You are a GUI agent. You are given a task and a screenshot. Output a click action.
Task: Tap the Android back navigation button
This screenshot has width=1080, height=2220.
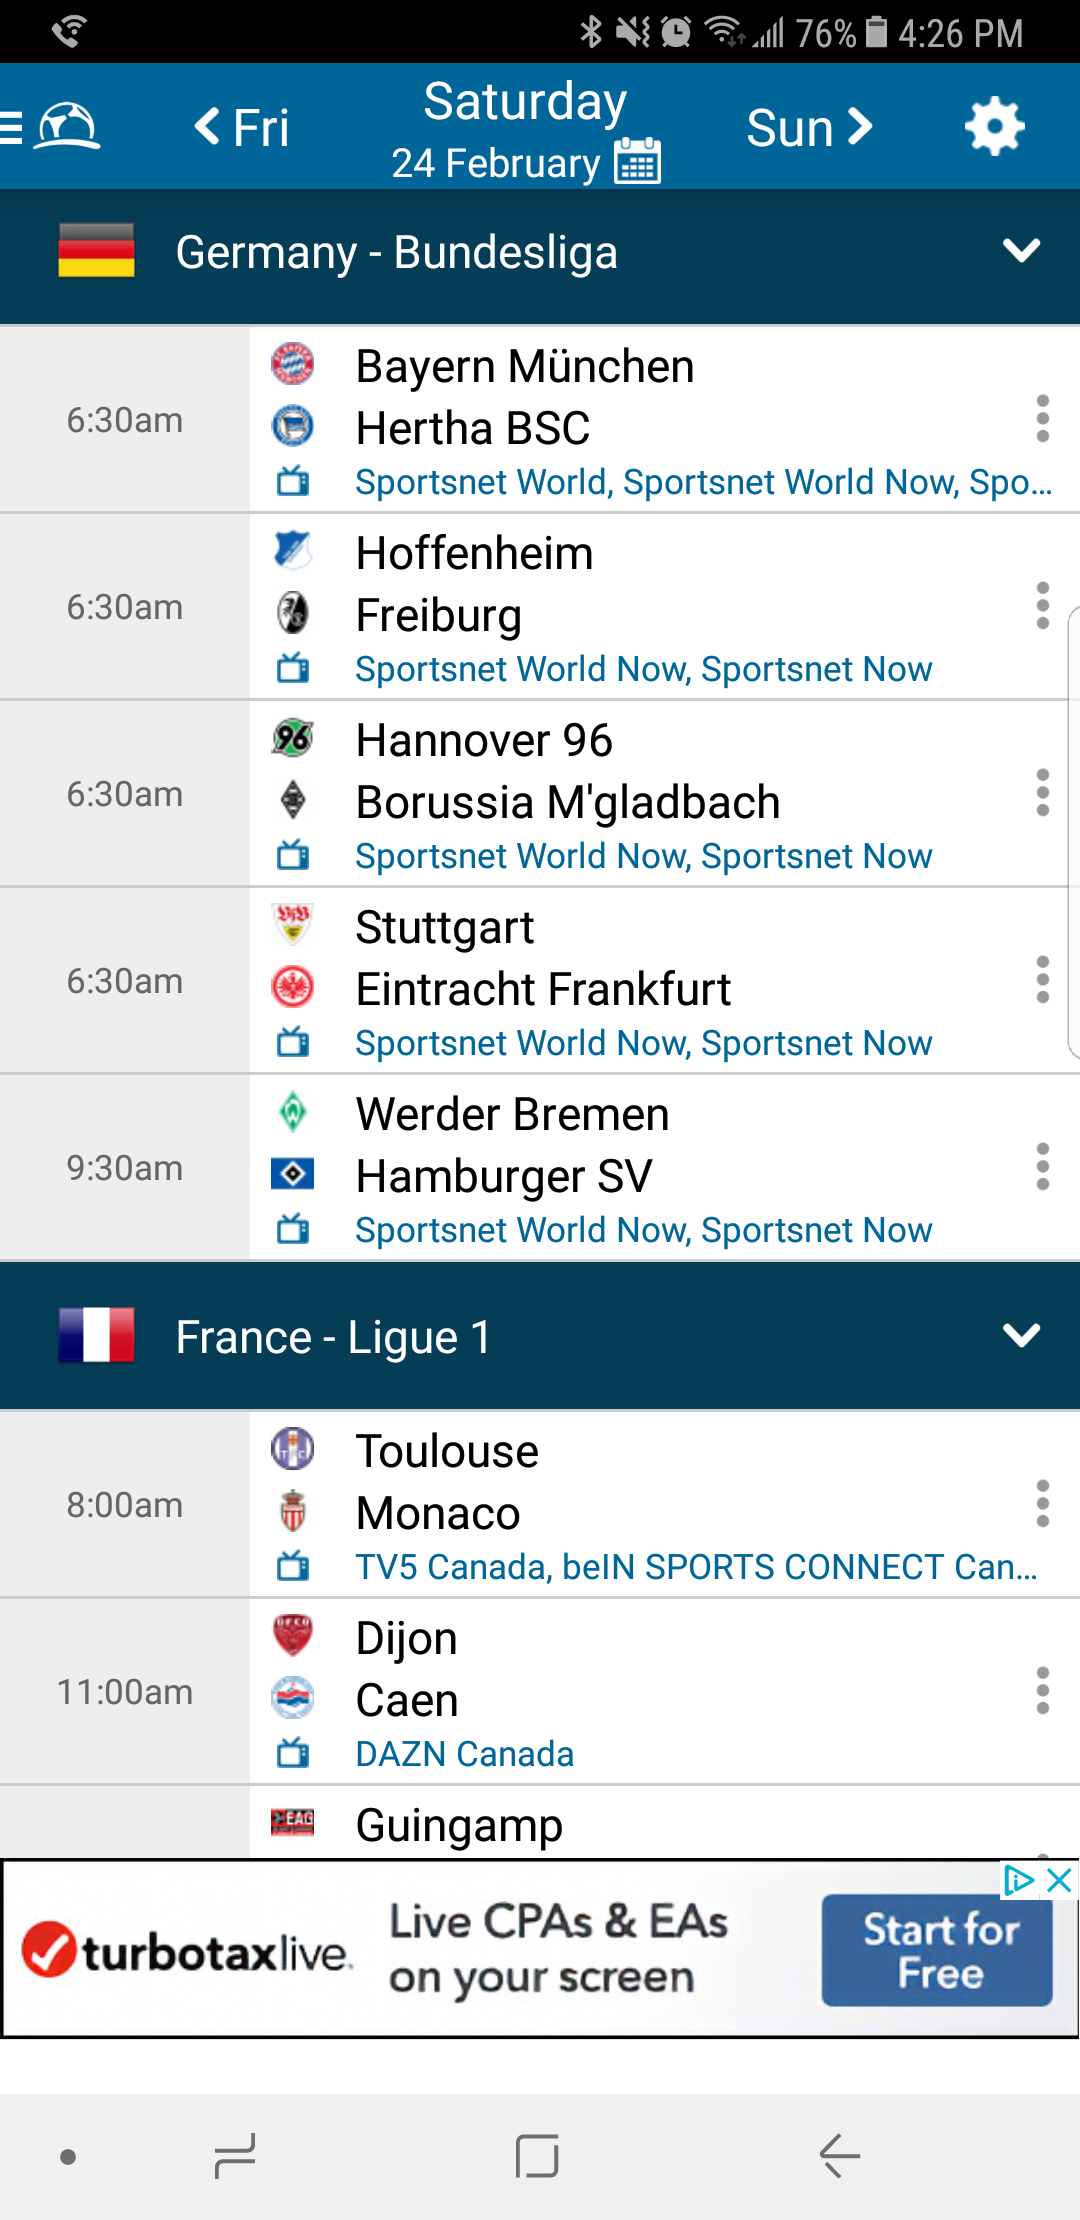point(839,2156)
